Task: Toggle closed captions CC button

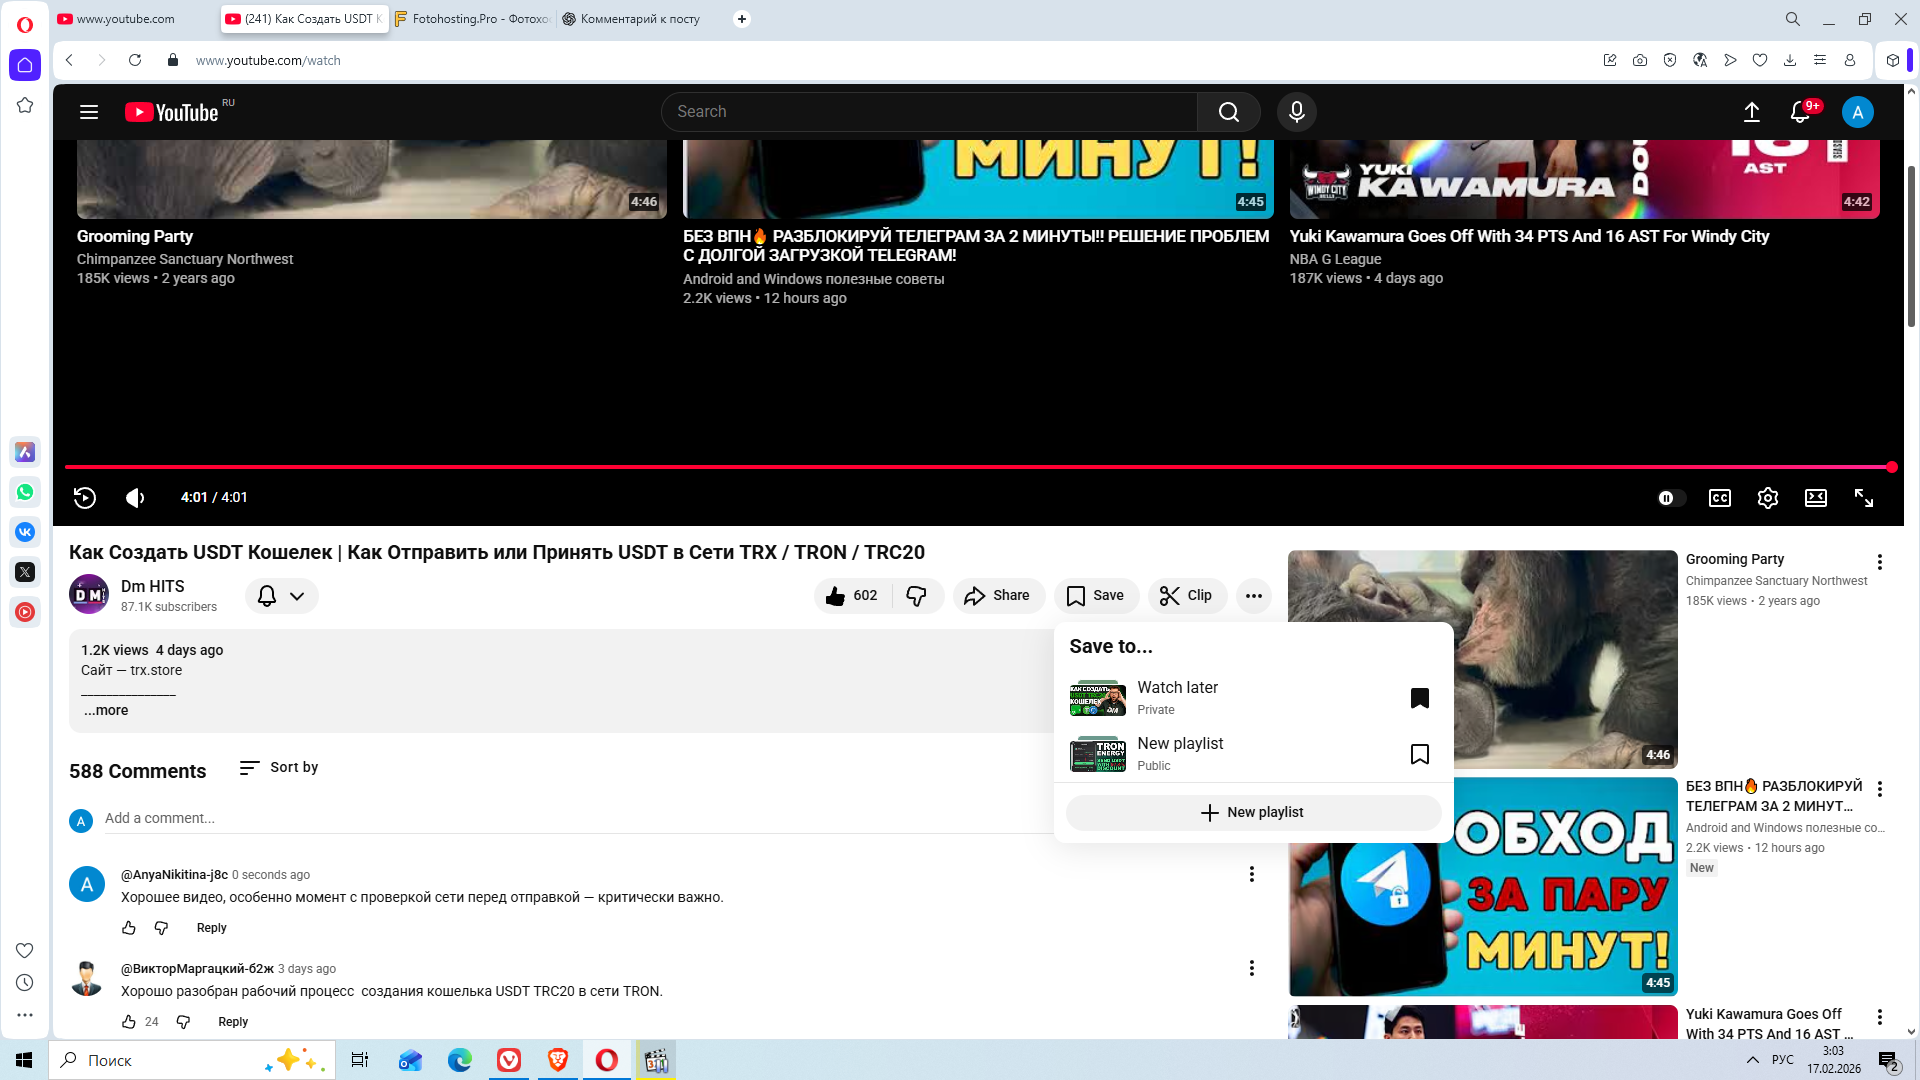Action: [1719, 498]
